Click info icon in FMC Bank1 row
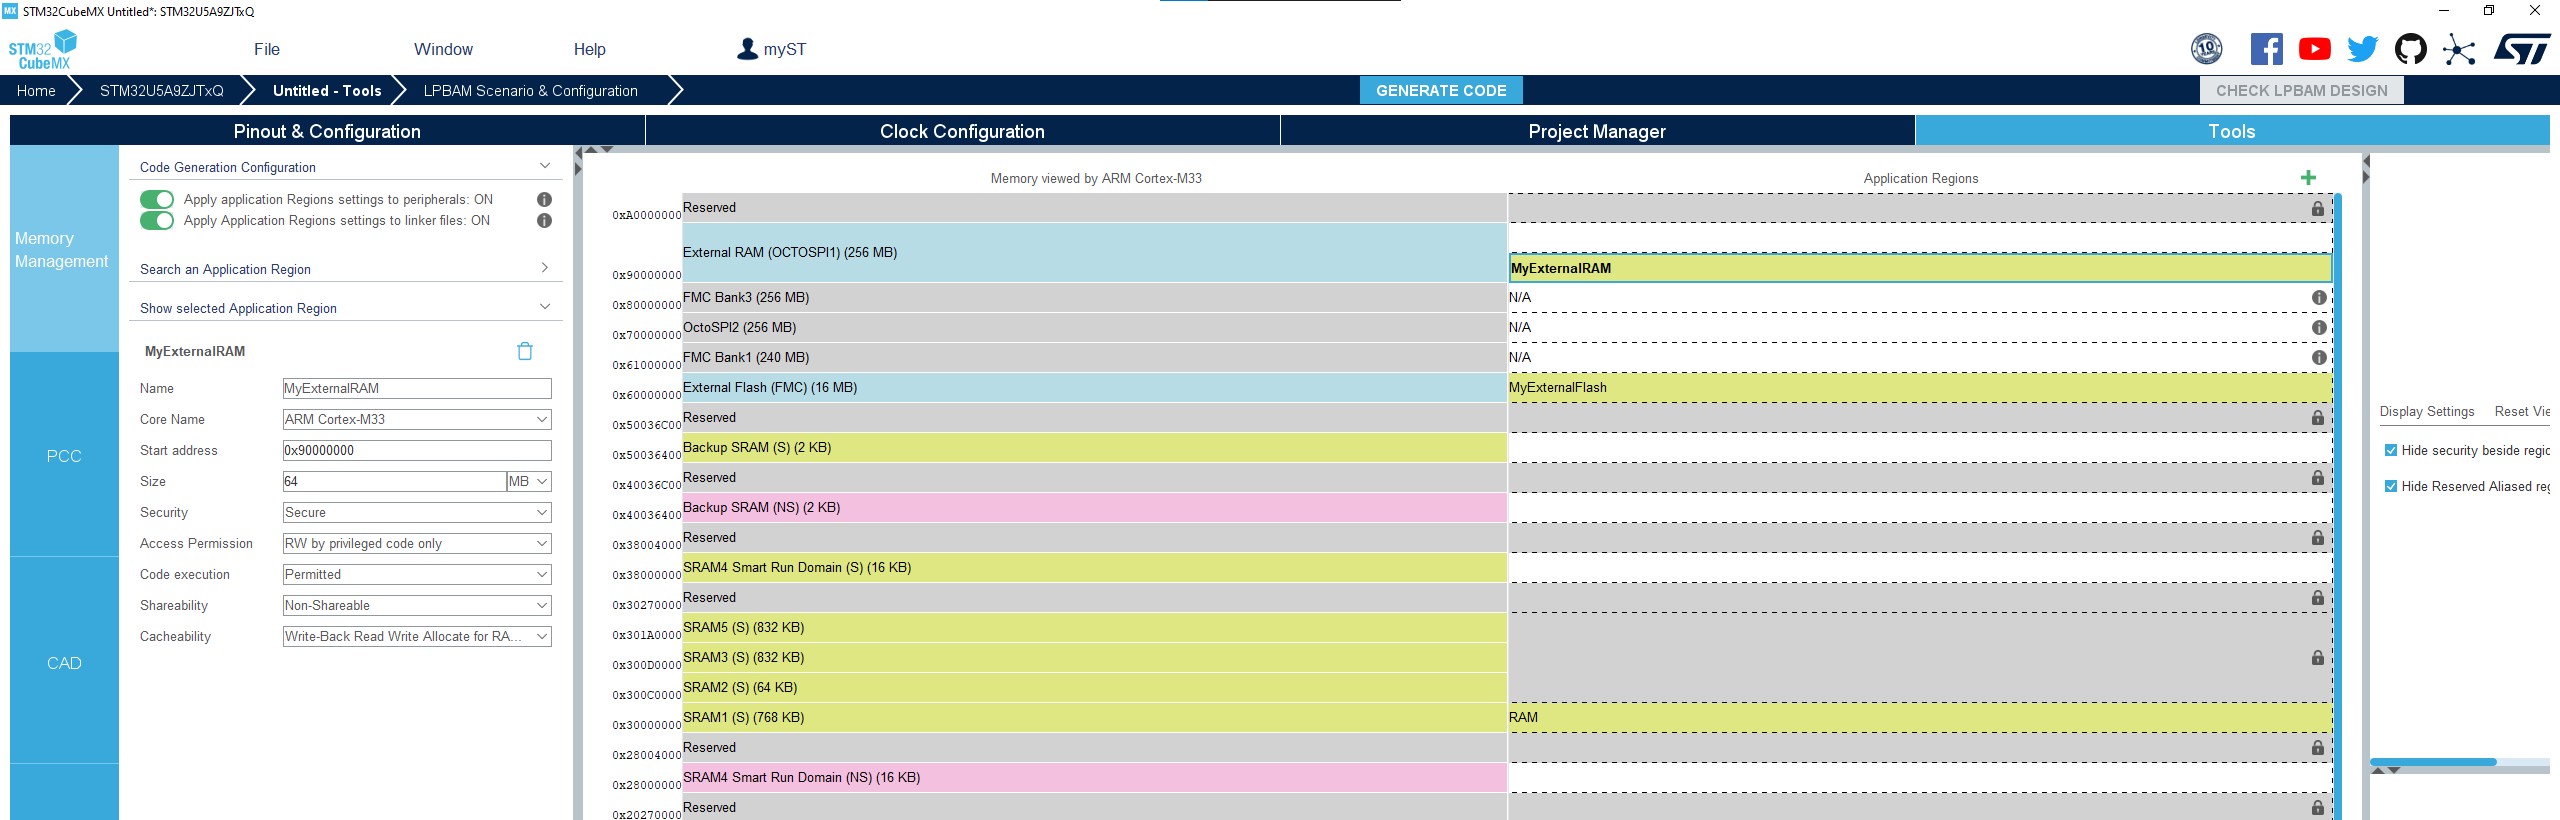The width and height of the screenshot is (2560, 820). (x=2319, y=357)
